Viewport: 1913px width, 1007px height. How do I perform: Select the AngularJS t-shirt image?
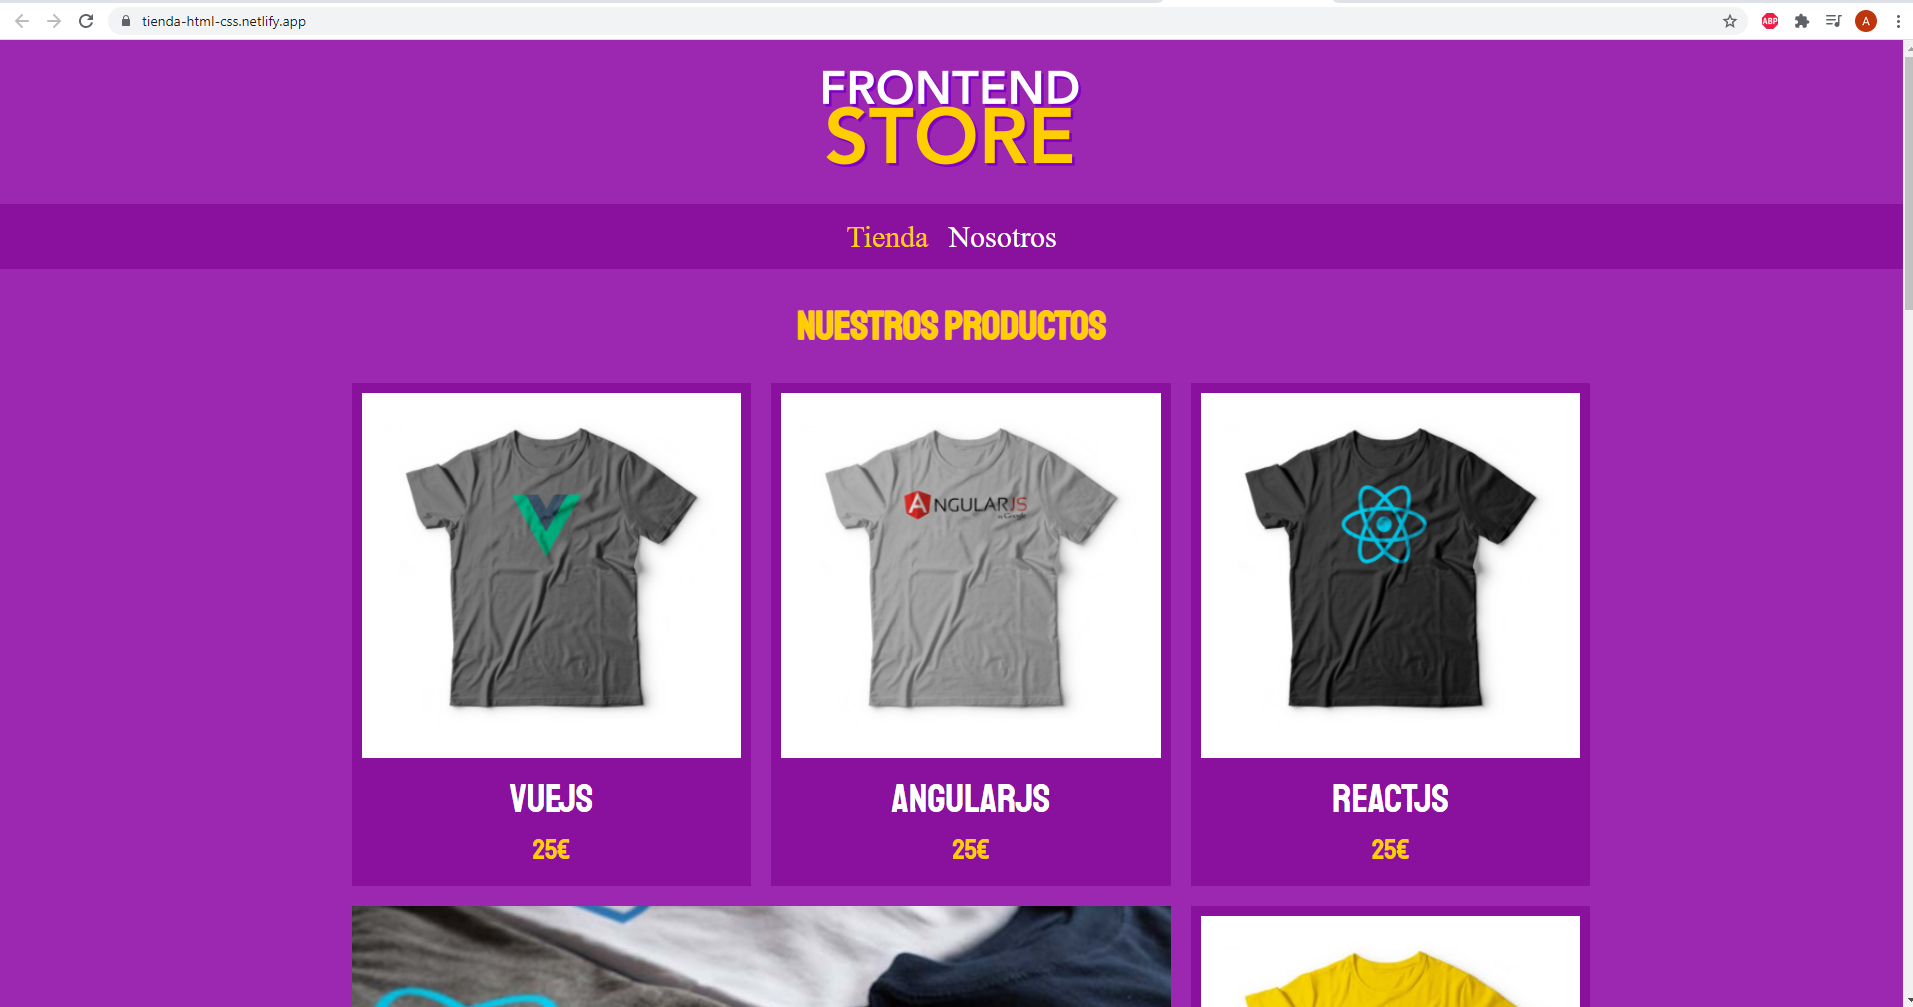(970, 575)
